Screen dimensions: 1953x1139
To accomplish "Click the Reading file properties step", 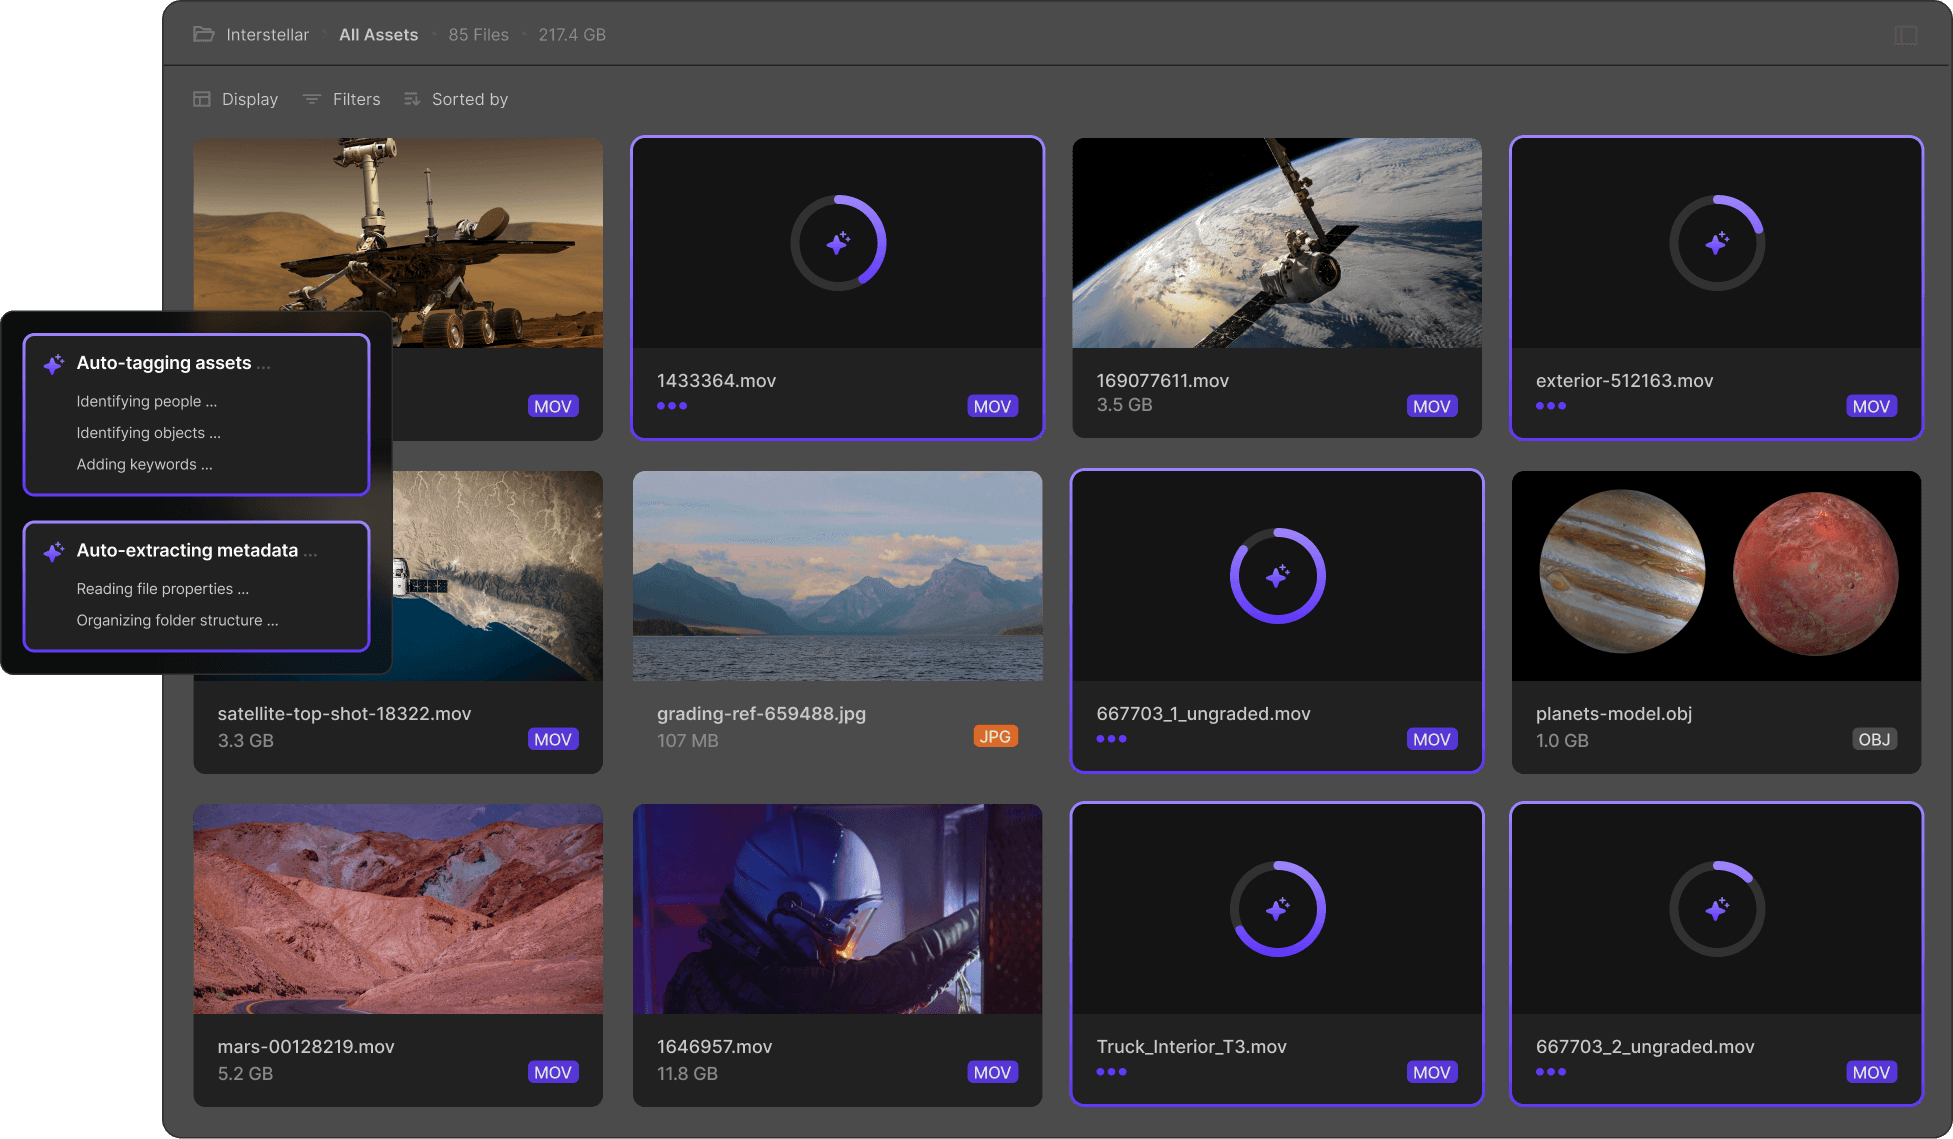I will pos(162,589).
